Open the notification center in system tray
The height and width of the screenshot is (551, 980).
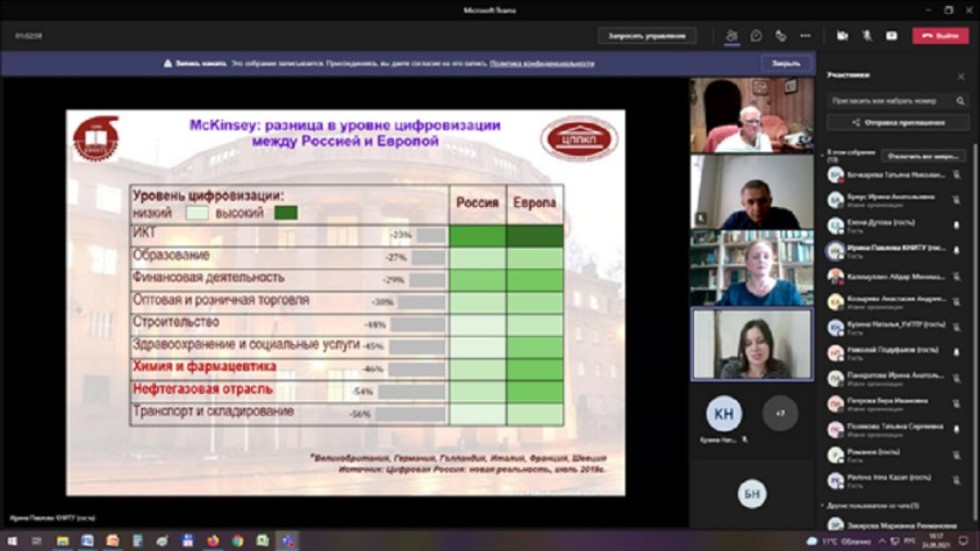(964, 541)
